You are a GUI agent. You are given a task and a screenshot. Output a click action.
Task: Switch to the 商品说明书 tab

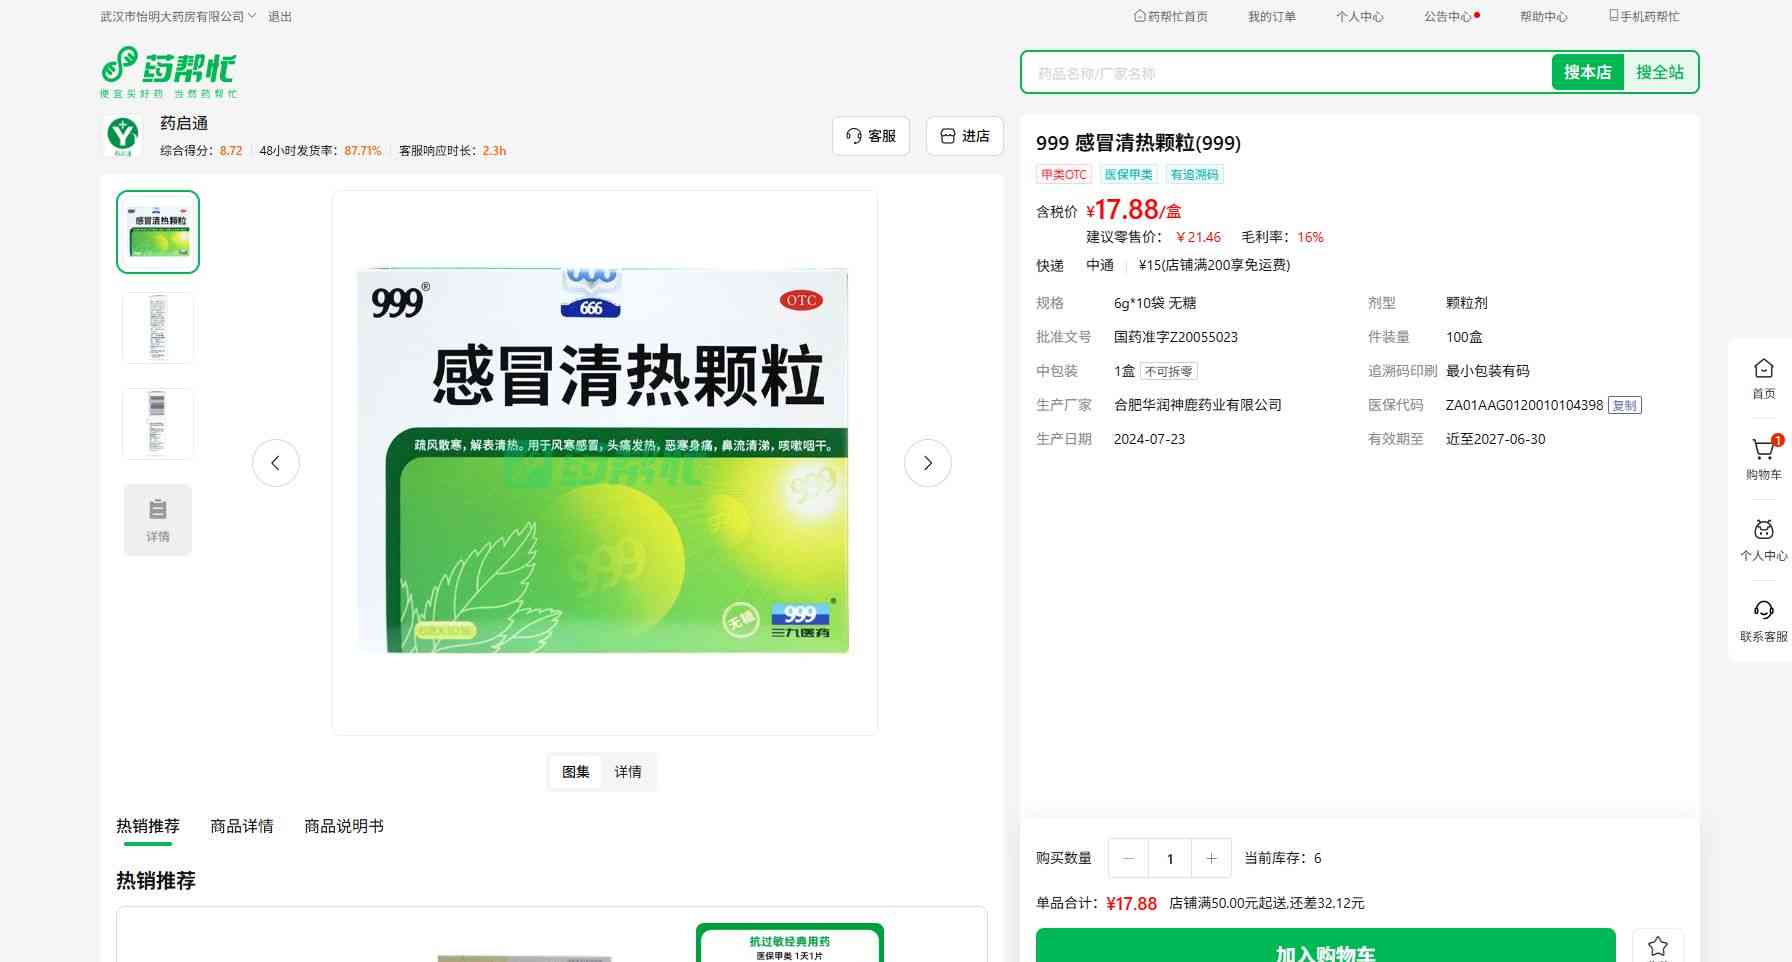[x=344, y=826]
